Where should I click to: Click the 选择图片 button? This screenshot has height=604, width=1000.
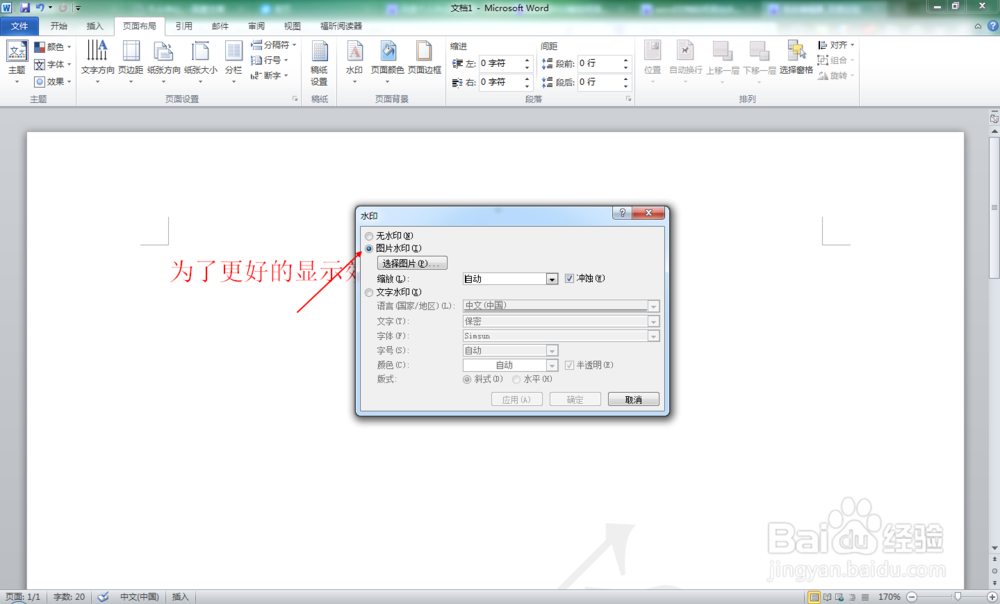[x=411, y=261]
